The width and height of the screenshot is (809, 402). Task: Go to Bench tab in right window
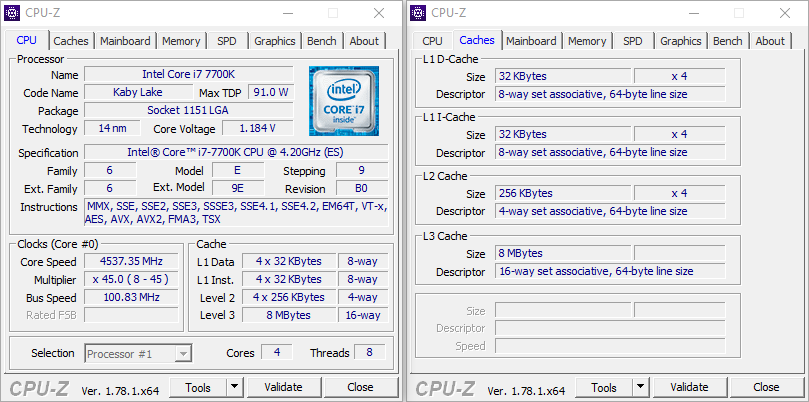point(727,41)
